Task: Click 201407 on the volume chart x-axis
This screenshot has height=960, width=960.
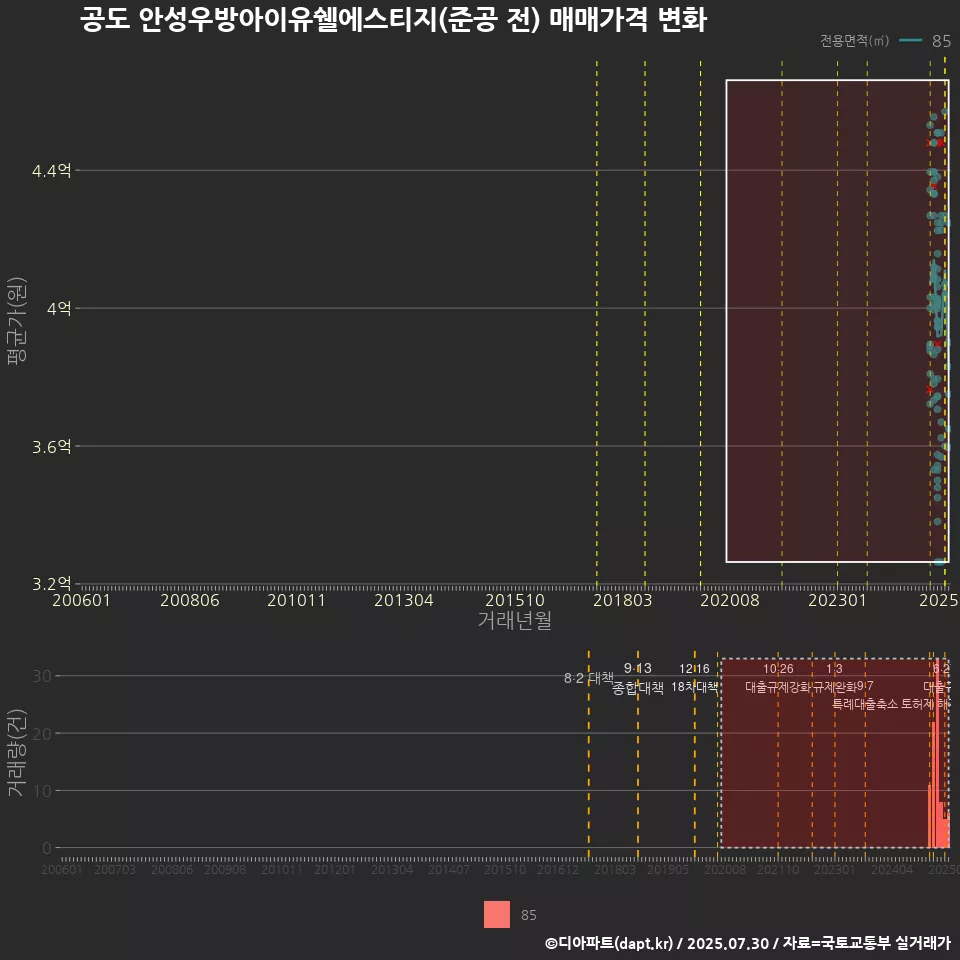Action: tap(448, 870)
